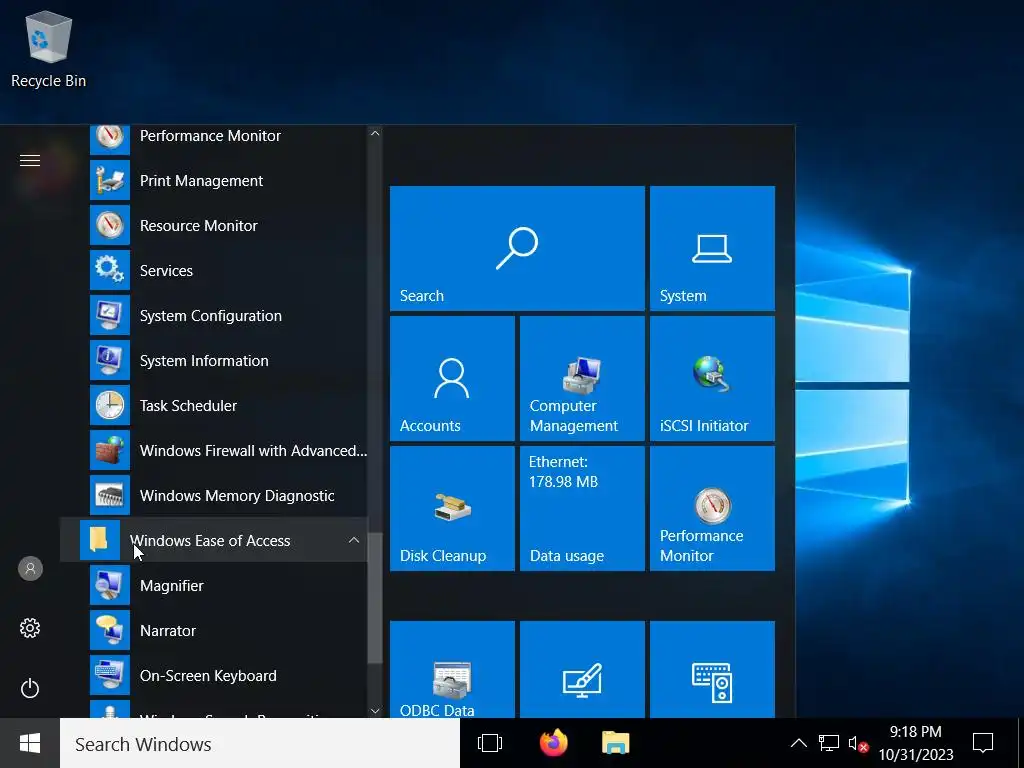The image size is (1024, 768).
Task: Open the network status tray icon
Action: point(829,743)
